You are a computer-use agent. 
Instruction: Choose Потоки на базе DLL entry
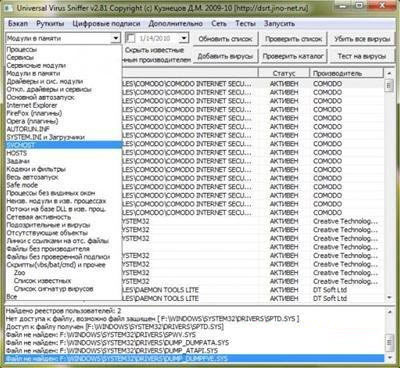[63, 209]
